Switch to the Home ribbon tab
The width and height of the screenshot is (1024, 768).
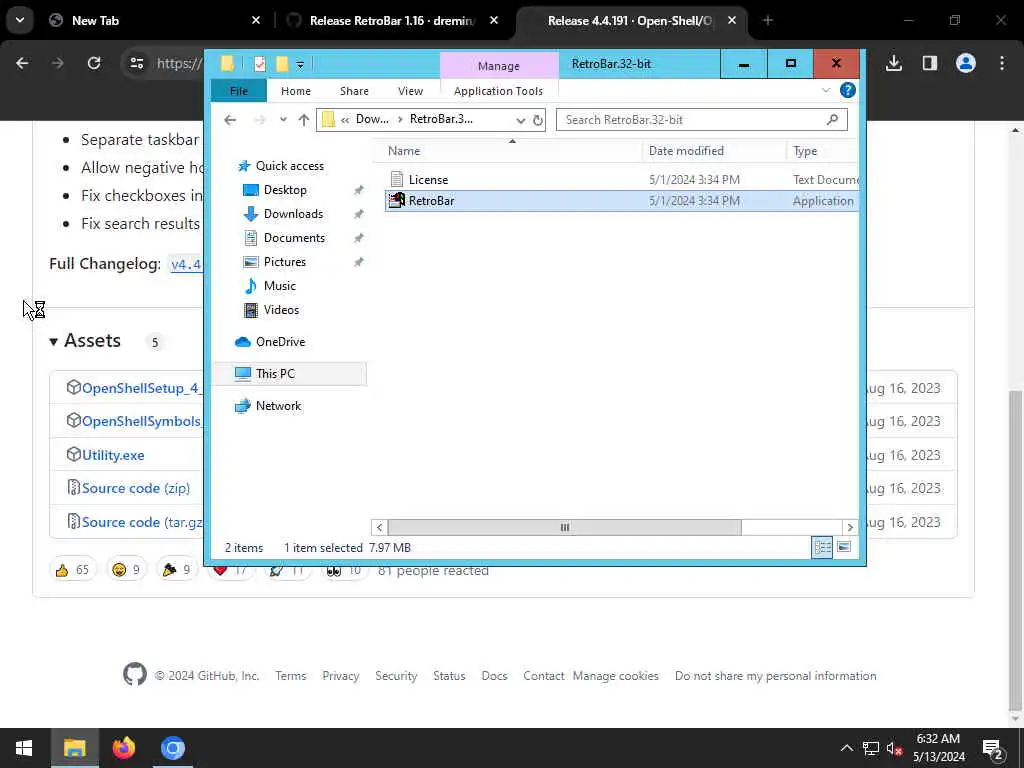[295, 91]
